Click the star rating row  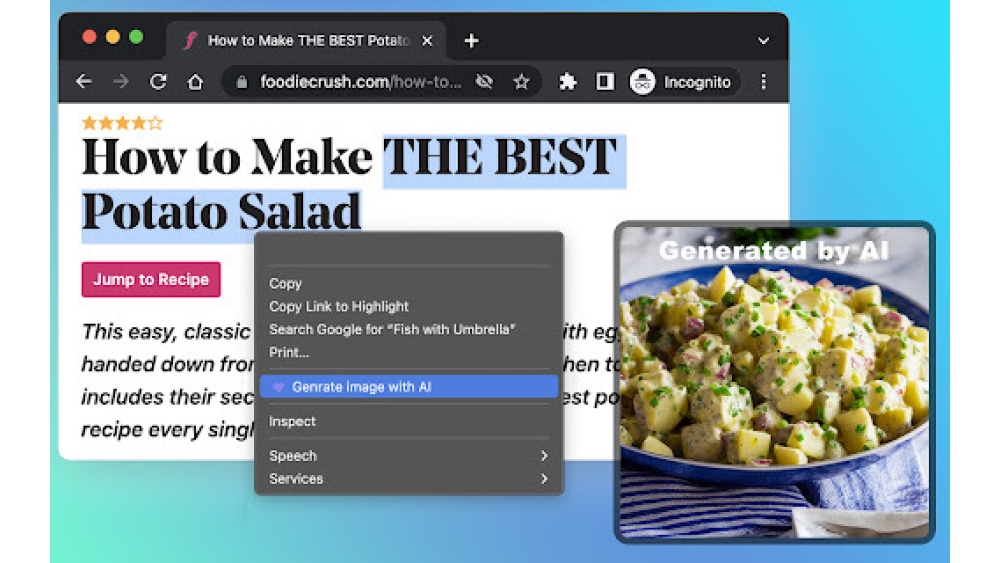tap(122, 123)
